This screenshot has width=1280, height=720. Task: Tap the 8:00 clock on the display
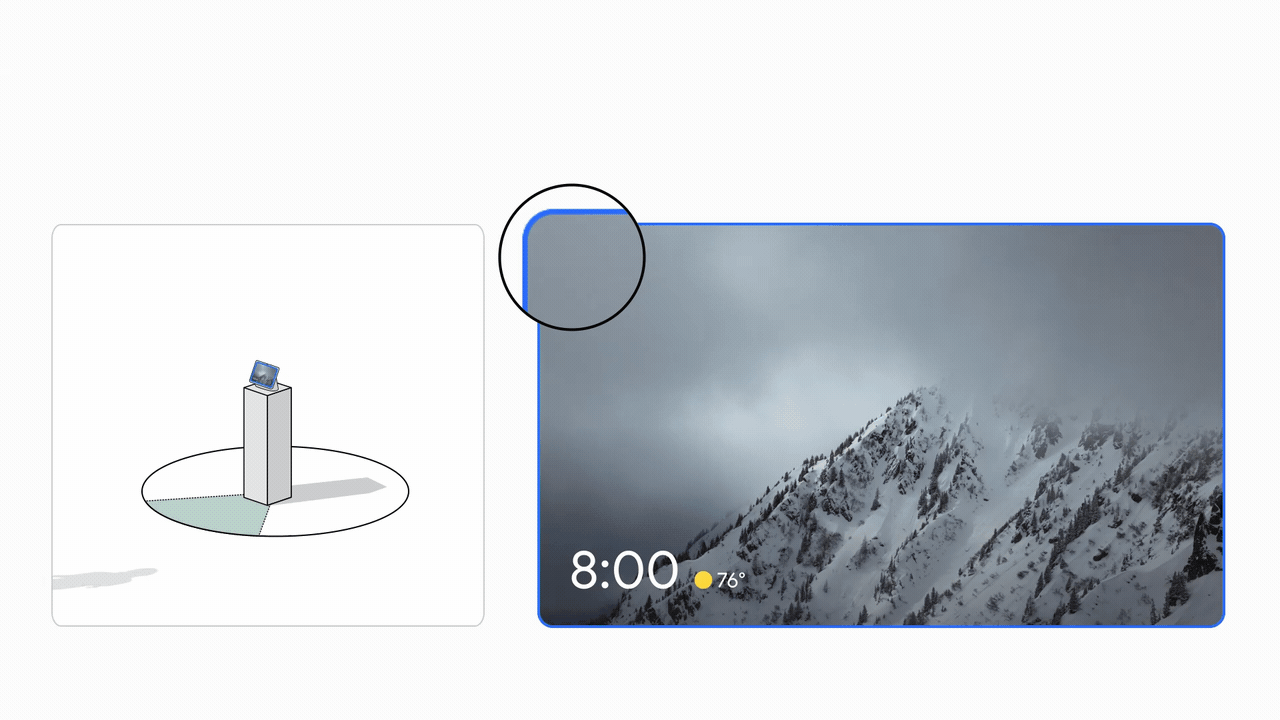(x=624, y=572)
